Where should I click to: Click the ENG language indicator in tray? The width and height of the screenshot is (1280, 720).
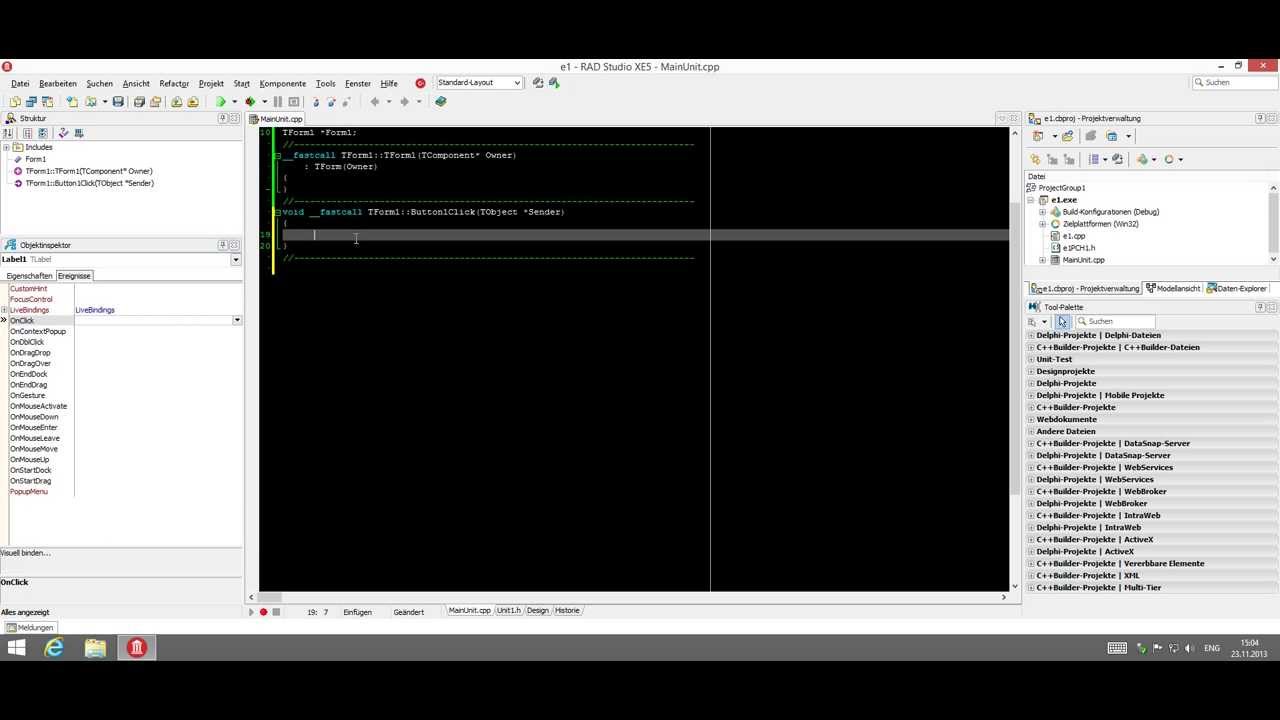[x=1212, y=648]
